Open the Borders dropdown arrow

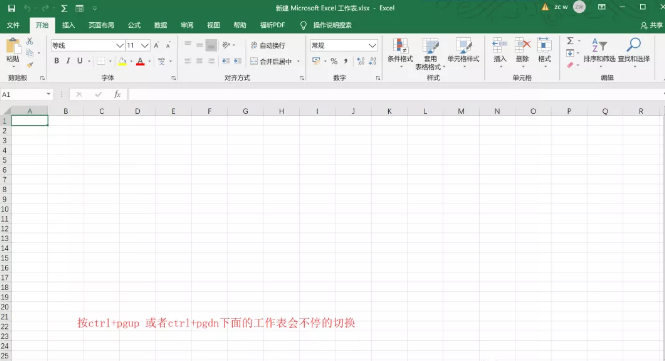[x=110, y=62]
